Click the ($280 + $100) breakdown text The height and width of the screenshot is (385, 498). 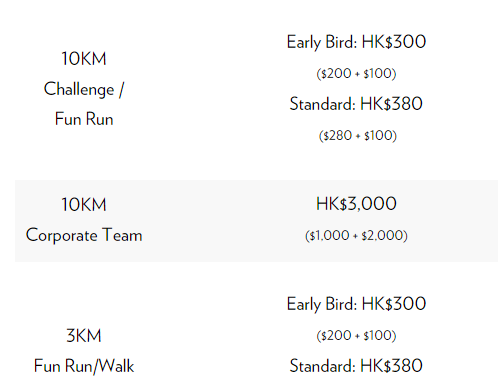point(358,135)
